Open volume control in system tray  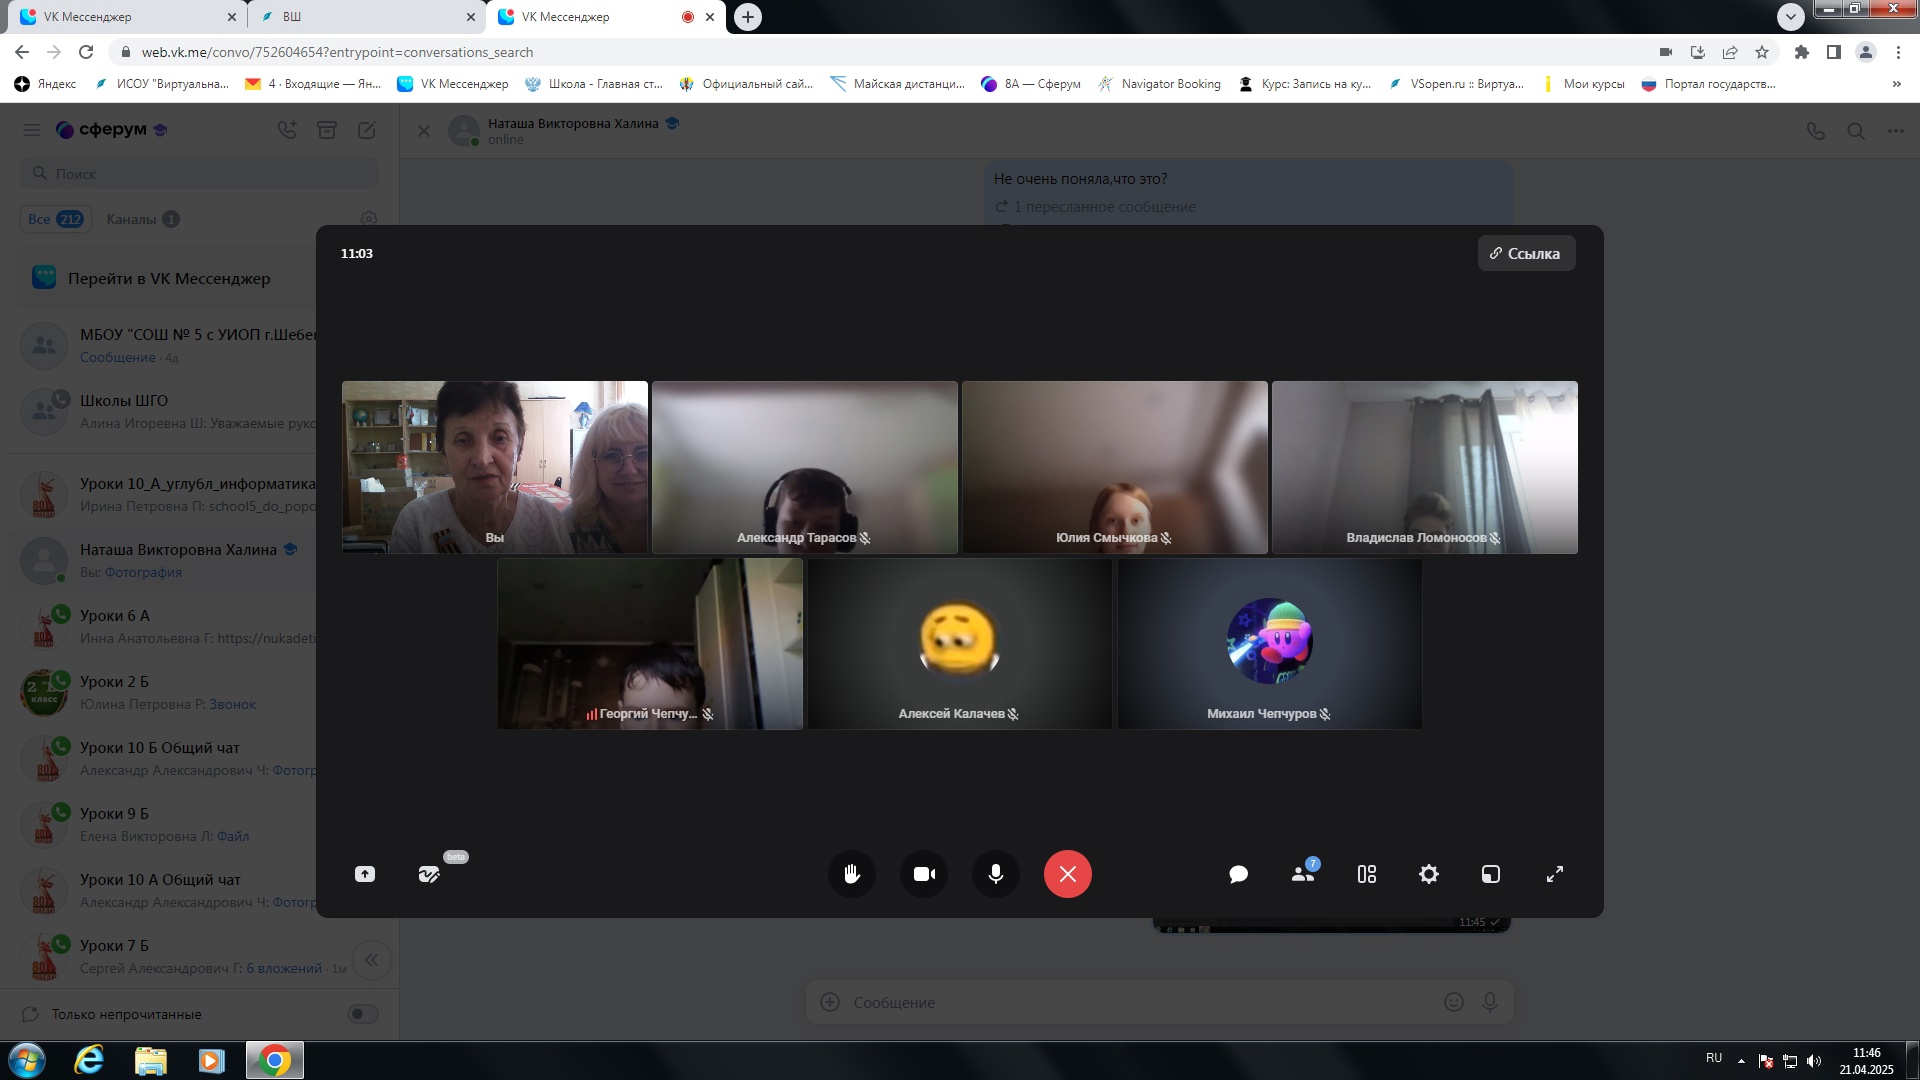click(1815, 1061)
